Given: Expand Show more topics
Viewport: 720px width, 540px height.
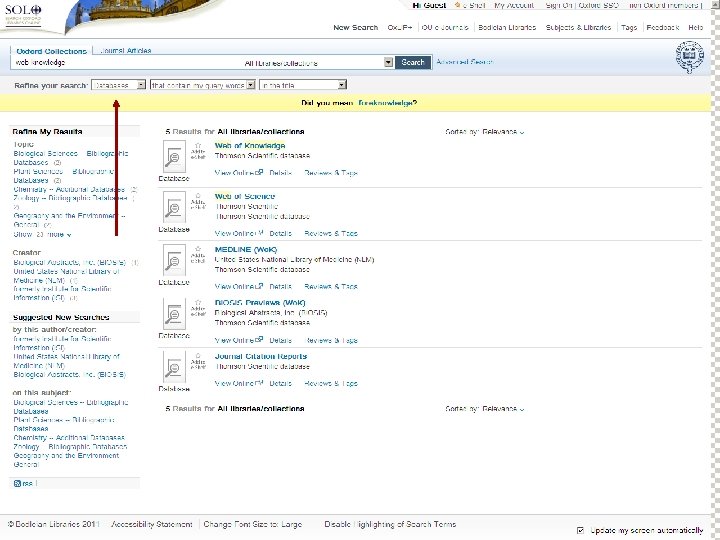Looking at the screenshot, I should pyautogui.click(x=42, y=235).
